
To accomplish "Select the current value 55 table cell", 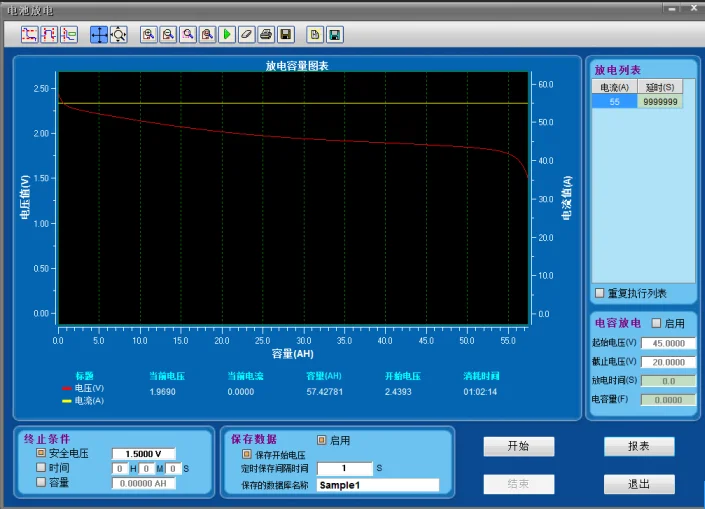I will [614, 101].
